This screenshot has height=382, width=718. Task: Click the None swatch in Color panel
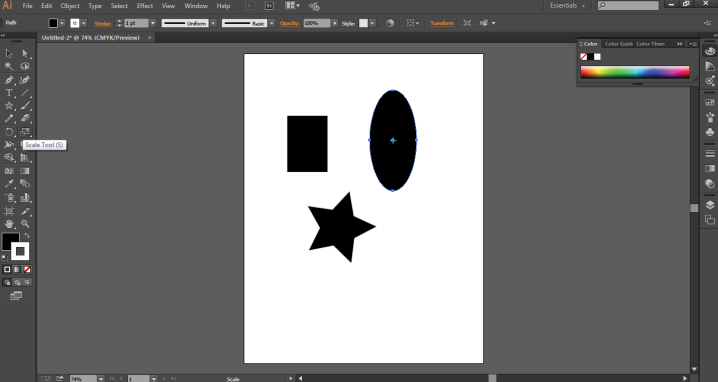(x=583, y=57)
